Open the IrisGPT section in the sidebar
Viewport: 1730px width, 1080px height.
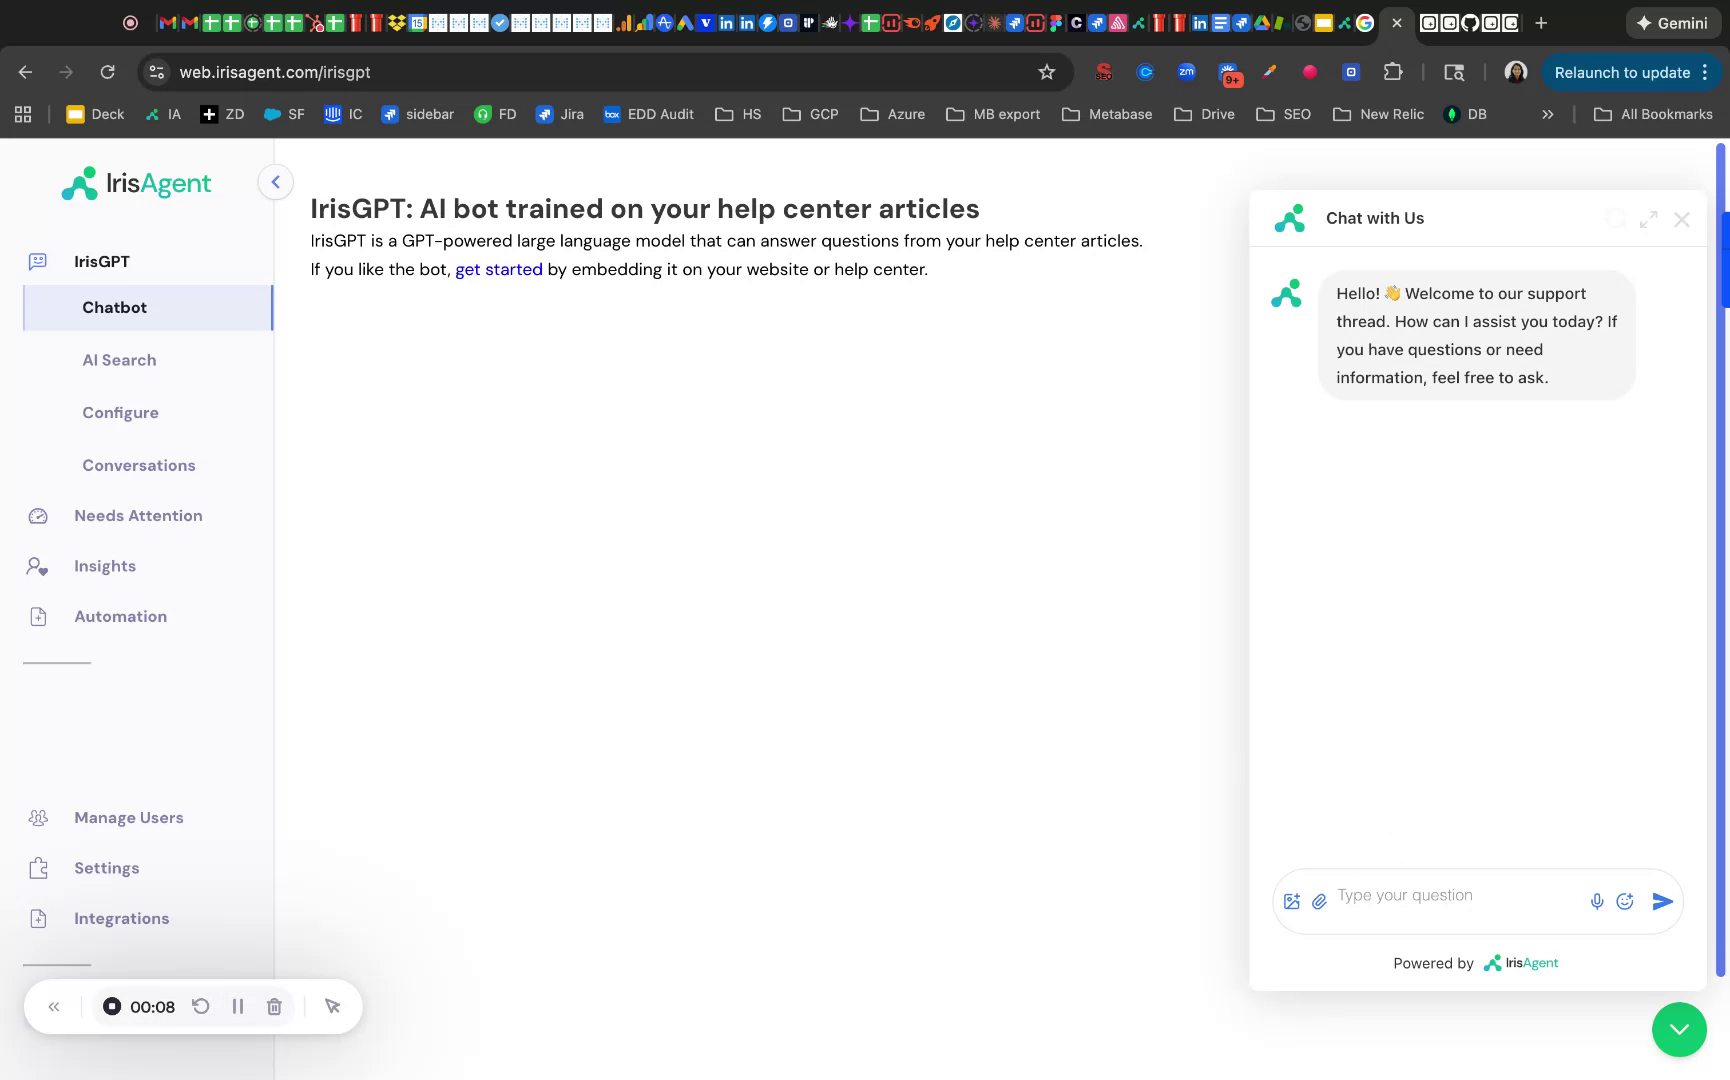101,261
